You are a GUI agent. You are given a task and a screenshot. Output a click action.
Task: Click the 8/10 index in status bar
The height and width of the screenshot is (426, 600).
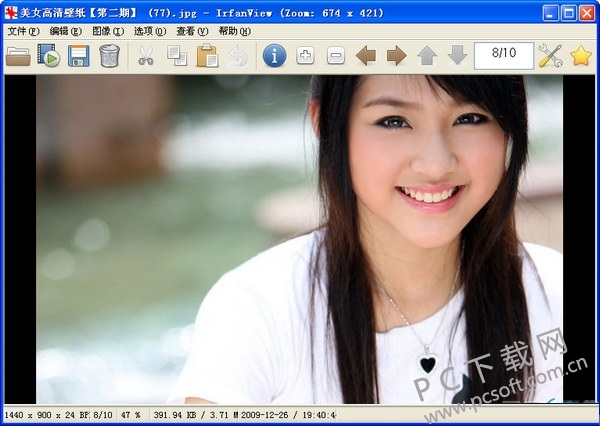coord(103,415)
